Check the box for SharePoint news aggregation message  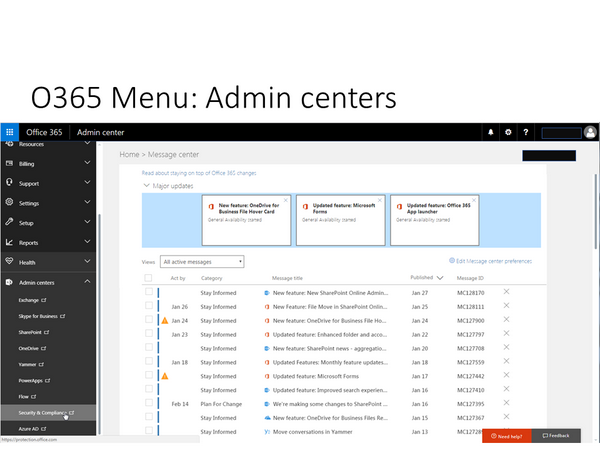(149, 347)
